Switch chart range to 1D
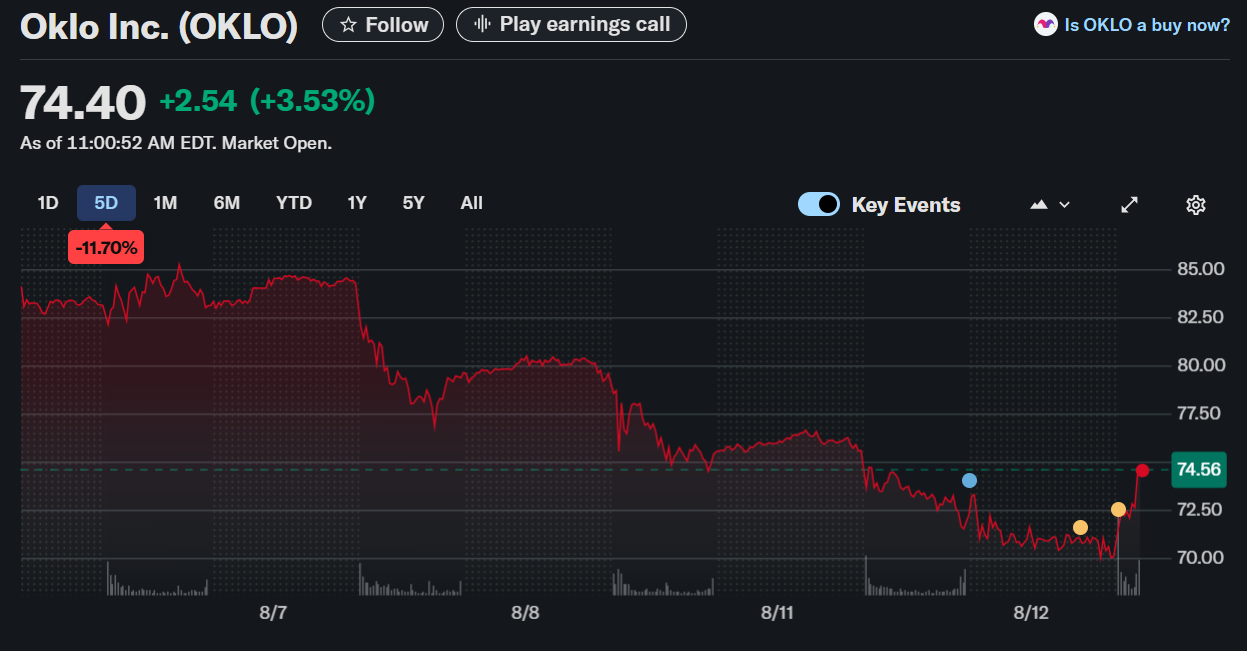This screenshot has height=651, width=1247. 48,203
